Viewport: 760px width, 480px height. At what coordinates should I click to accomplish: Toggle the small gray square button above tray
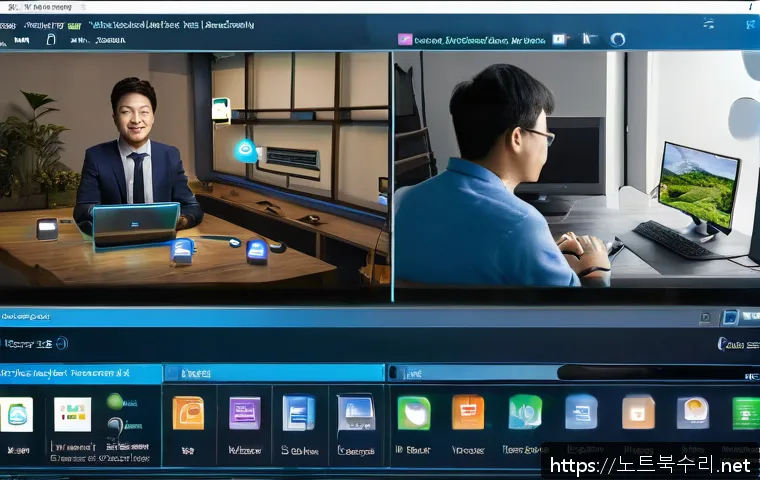(x=706, y=318)
